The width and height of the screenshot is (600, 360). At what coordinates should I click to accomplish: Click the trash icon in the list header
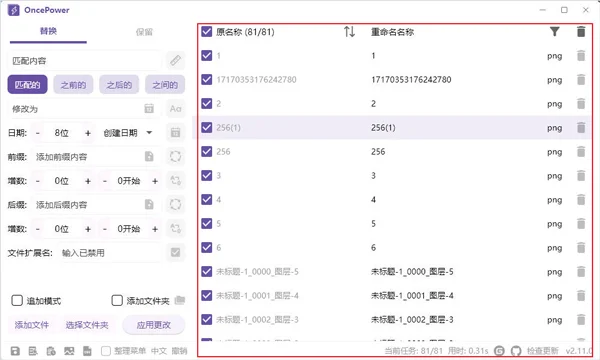coord(581,31)
